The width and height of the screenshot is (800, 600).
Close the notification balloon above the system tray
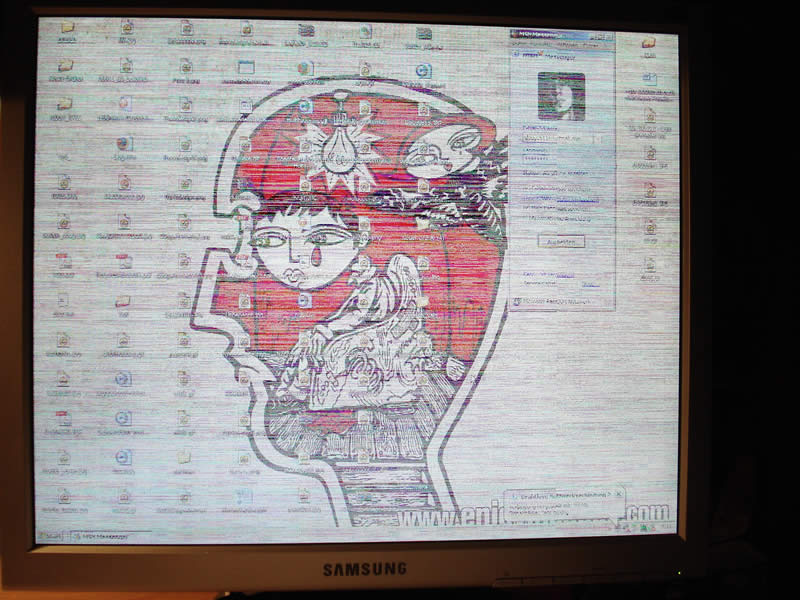click(x=619, y=494)
